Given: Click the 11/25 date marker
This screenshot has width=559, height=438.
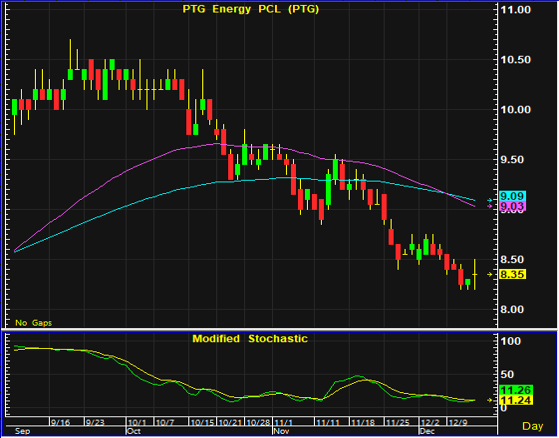Looking at the screenshot, I should click(x=398, y=422).
